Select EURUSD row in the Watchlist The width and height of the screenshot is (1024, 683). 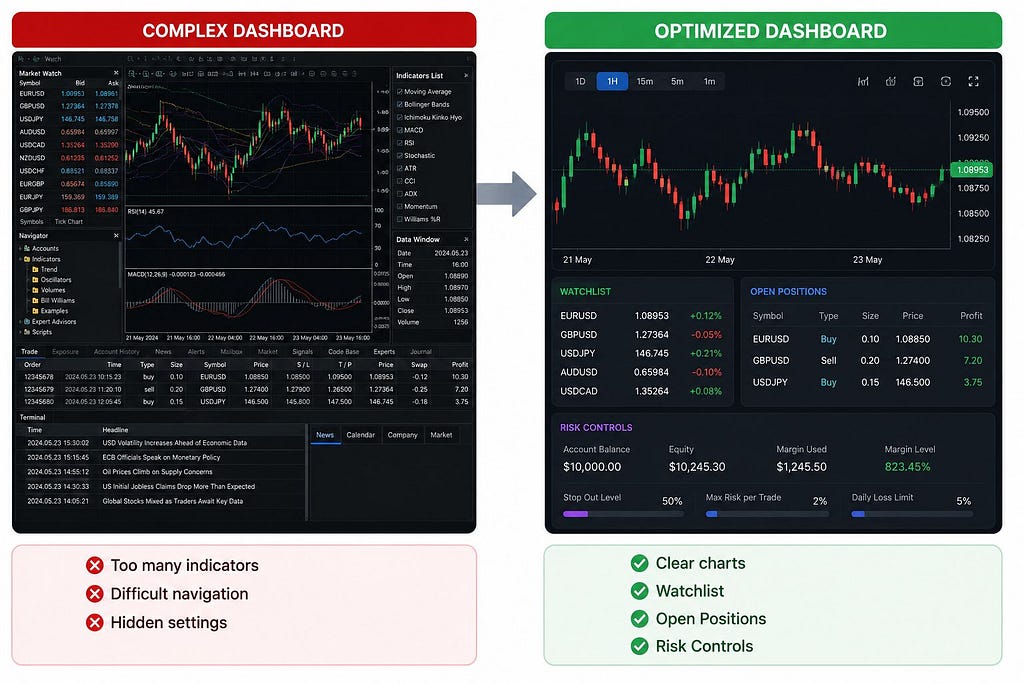coord(641,316)
